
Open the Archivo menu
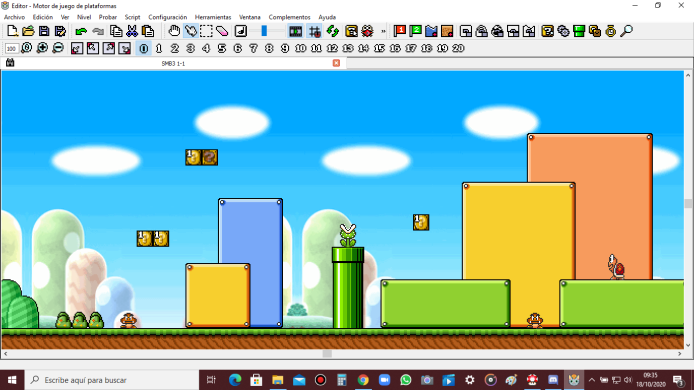coord(15,17)
